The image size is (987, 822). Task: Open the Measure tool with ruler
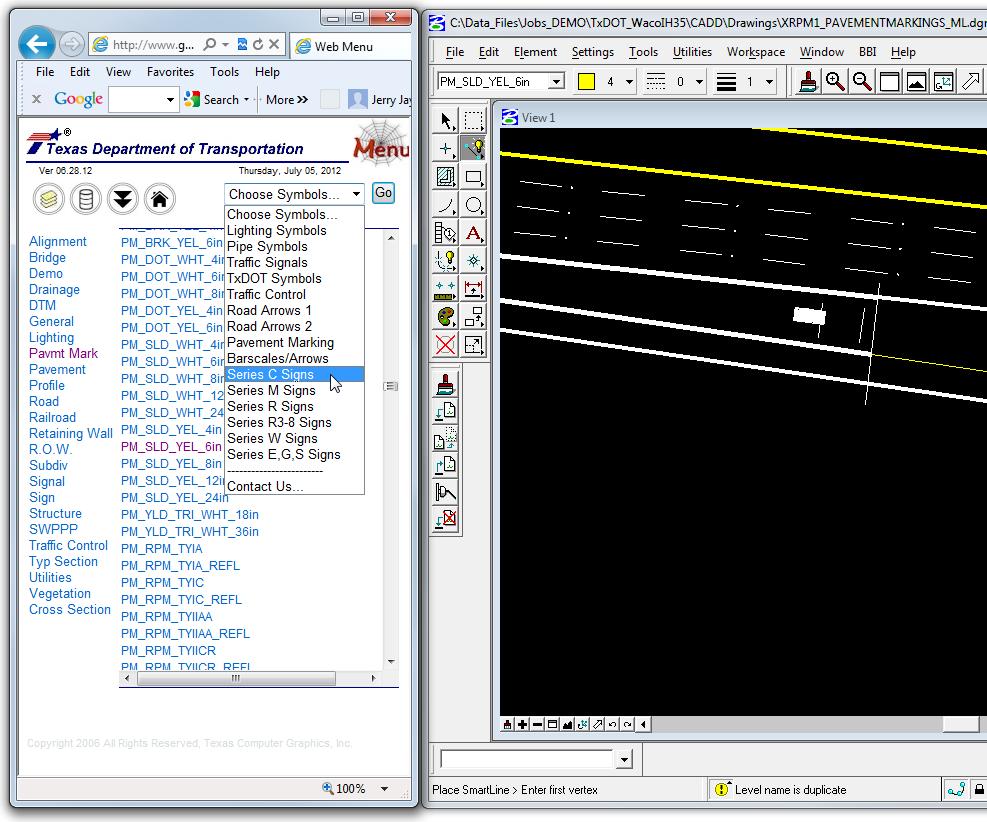click(446, 289)
